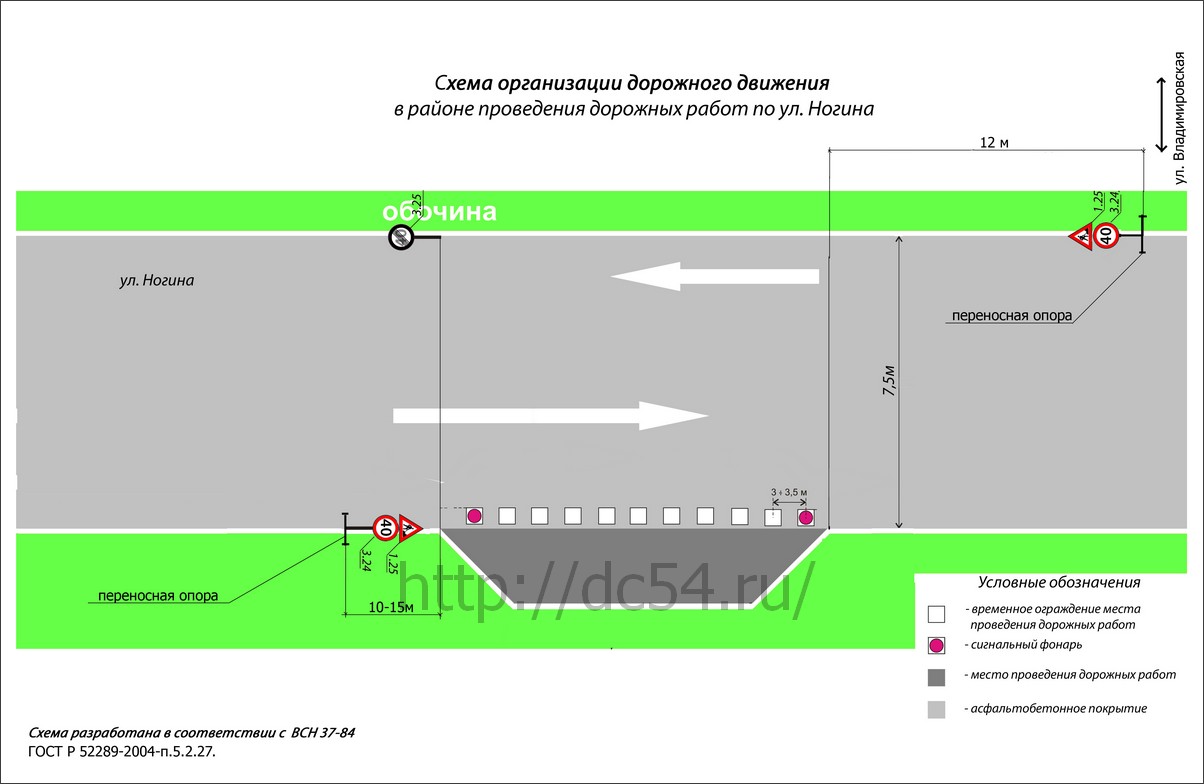Click the '7,5м' road width label
The width and height of the screenshot is (1204, 784).
click(x=889, y=381)
